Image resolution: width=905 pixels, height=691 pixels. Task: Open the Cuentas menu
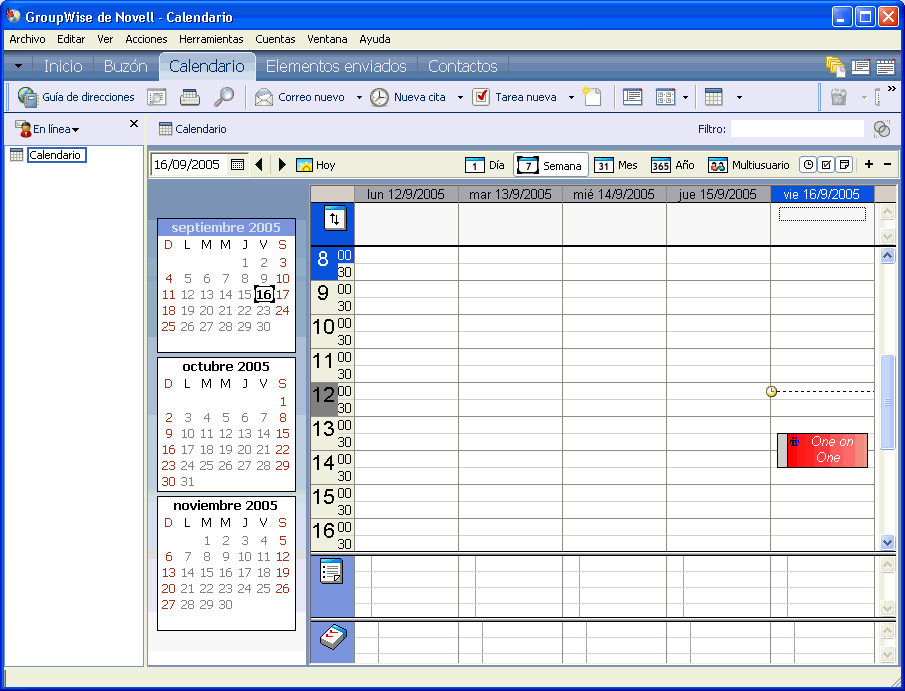pos(275,39)
